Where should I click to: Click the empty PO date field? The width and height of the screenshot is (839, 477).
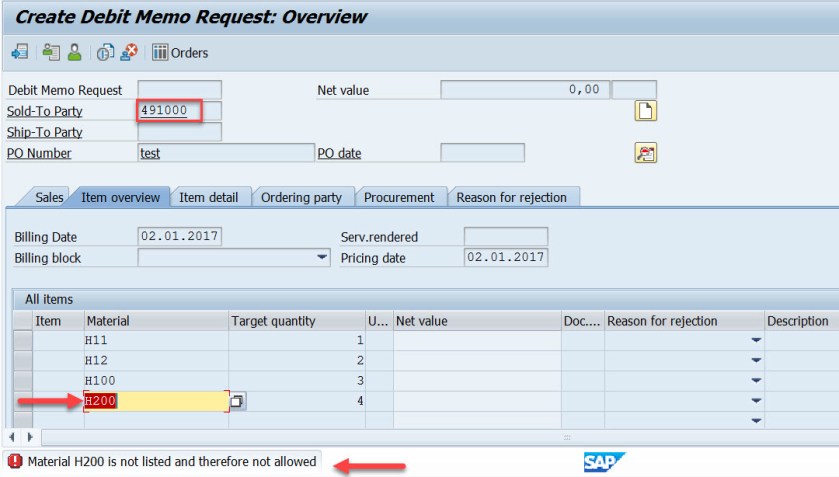[482, 153]
